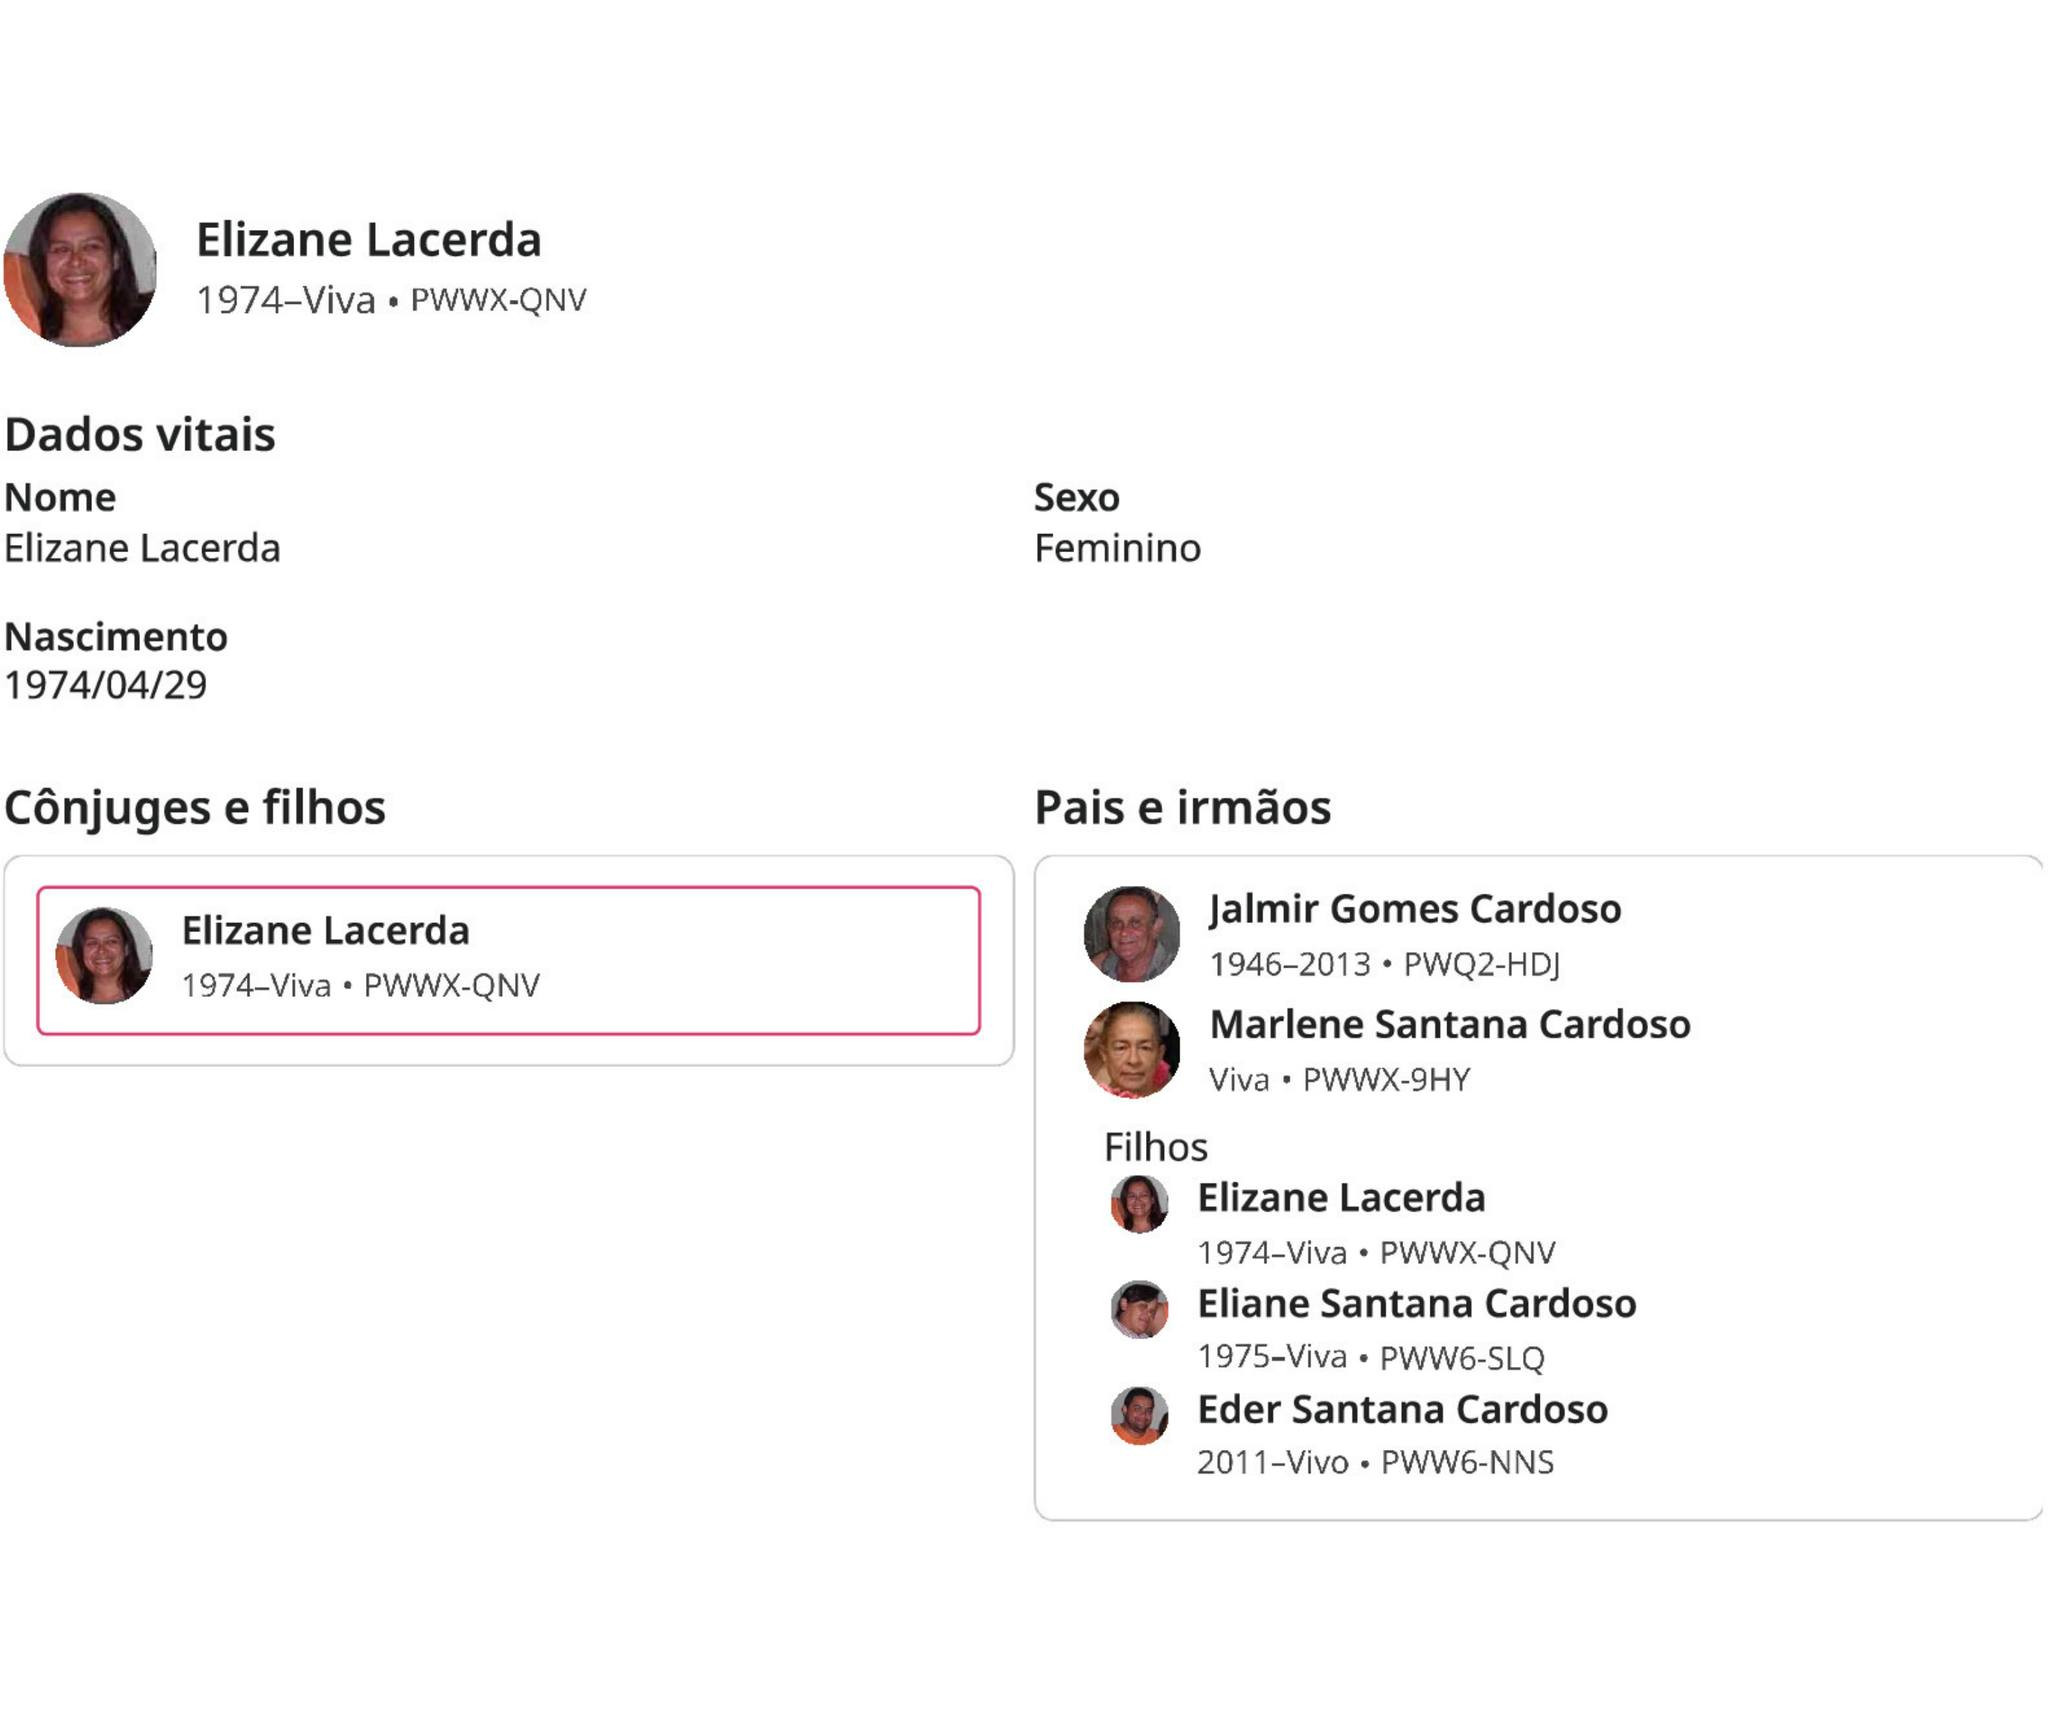Click the header ID PWWX-QNV

(x=498, y=300)
